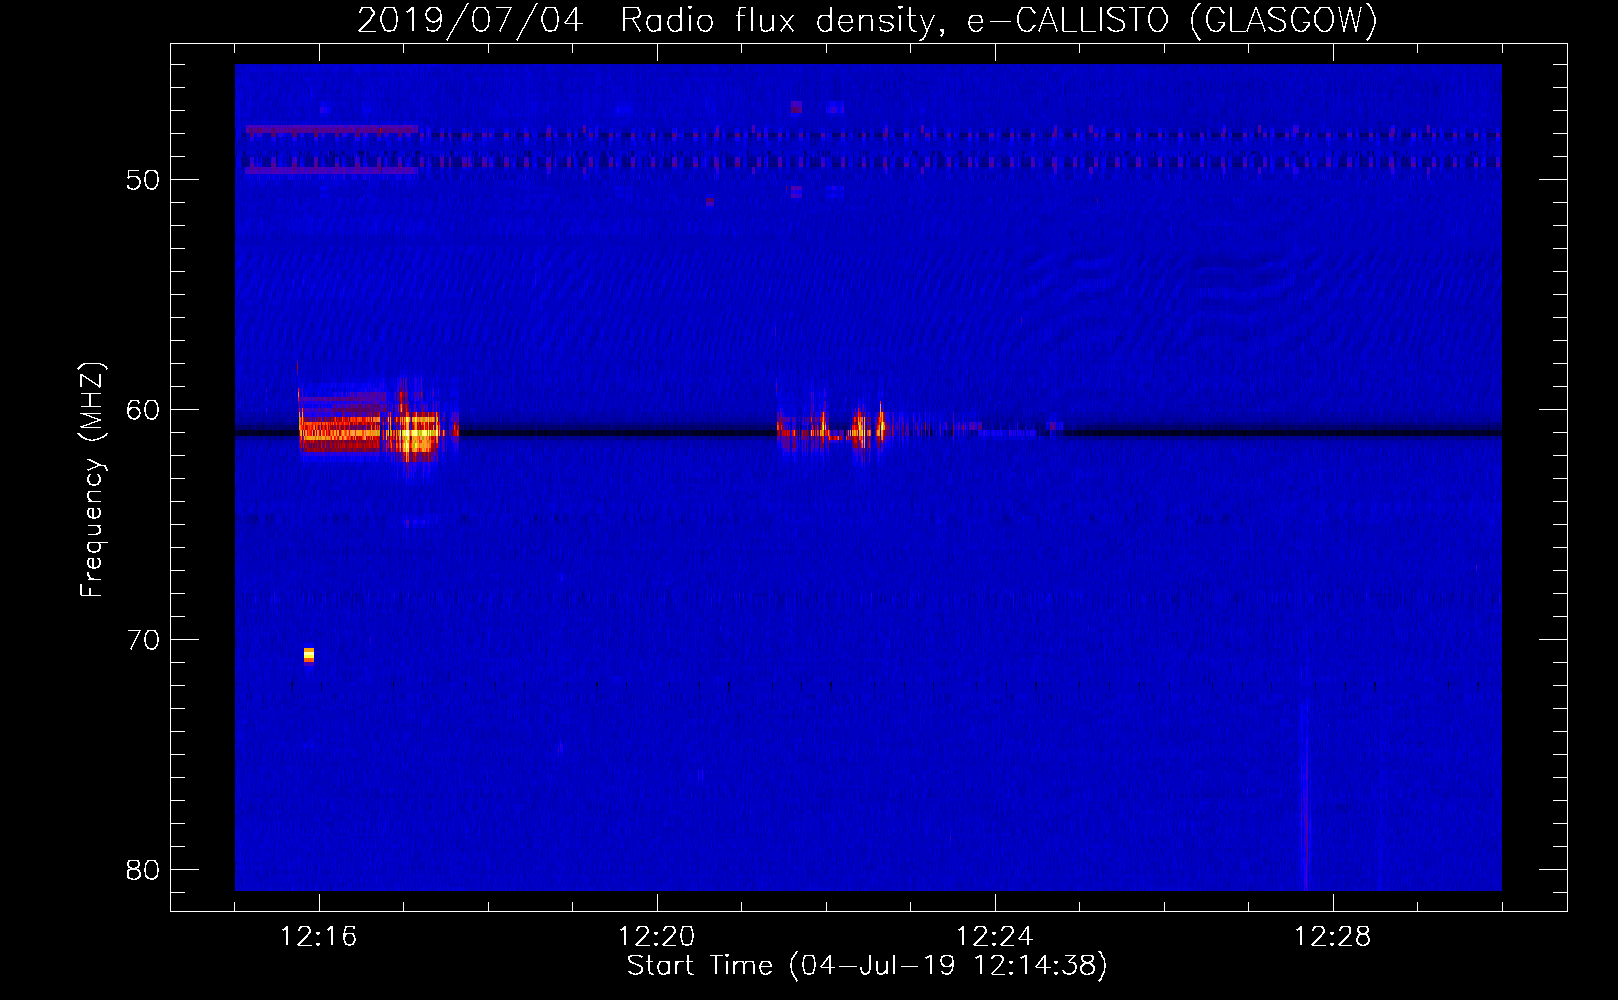Click the 'Frequency (MHZ)' axis label
The width and height of the screenshot is (1618, 1000).
(91, 480)
